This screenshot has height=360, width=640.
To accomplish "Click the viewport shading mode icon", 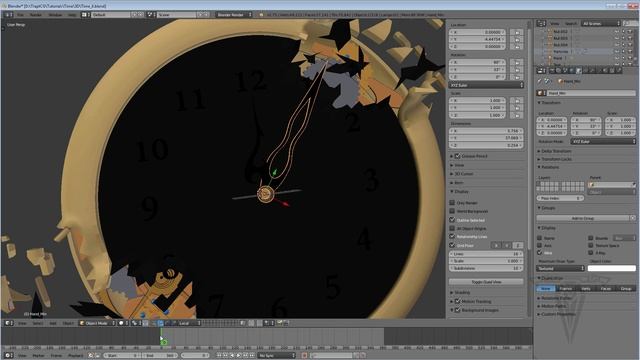I will pos(122,323).
